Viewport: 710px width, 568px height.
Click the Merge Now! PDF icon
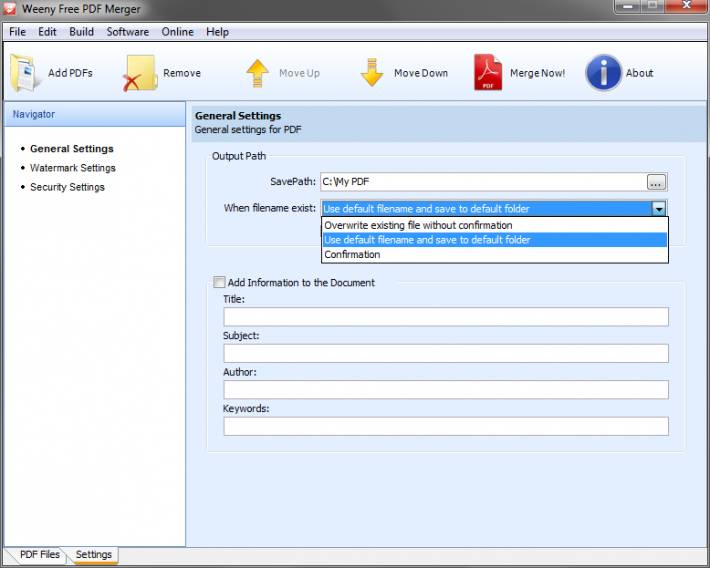pos(488,72)
